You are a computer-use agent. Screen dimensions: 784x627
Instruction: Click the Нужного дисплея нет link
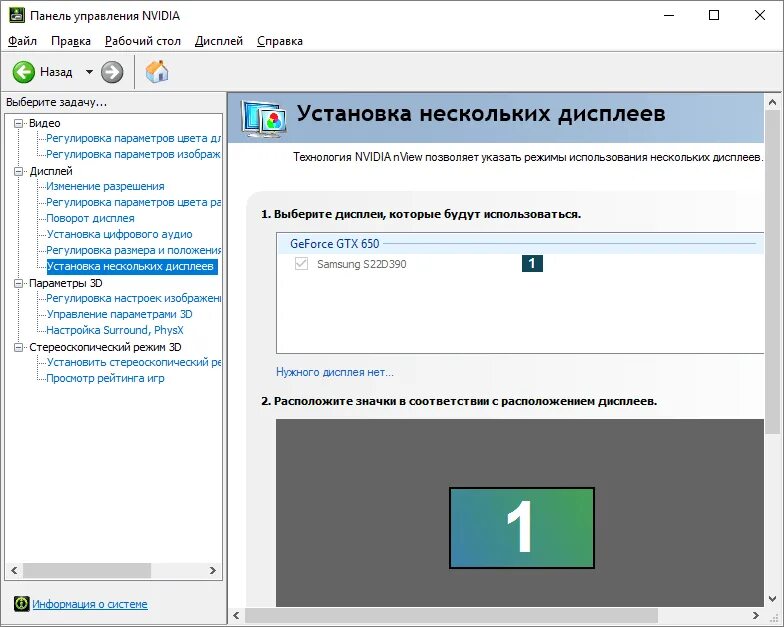click(335, 372)
